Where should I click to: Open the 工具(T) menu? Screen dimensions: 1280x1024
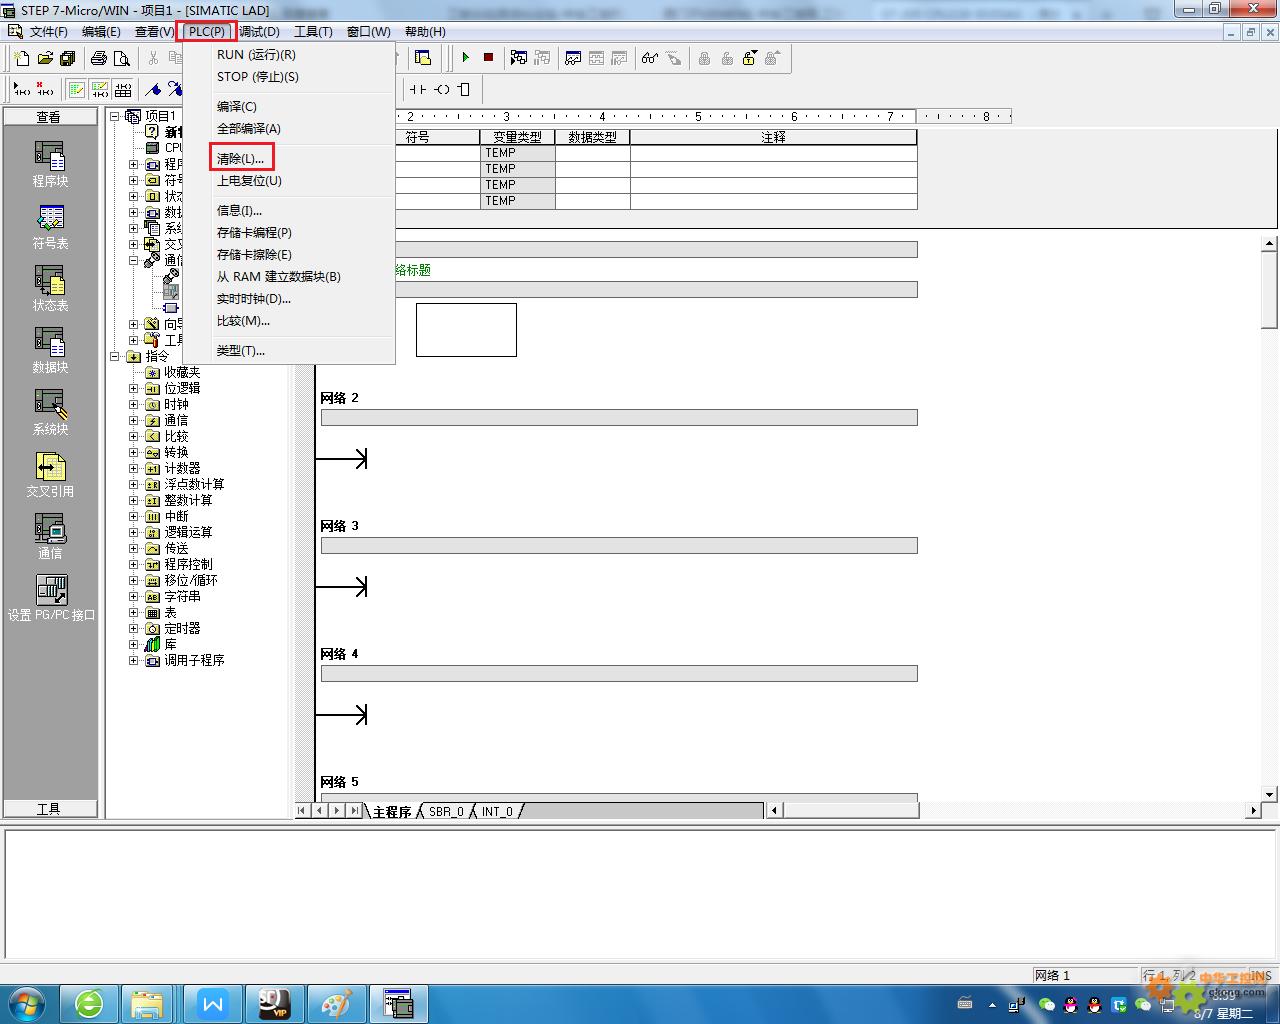tap(313, 32)
